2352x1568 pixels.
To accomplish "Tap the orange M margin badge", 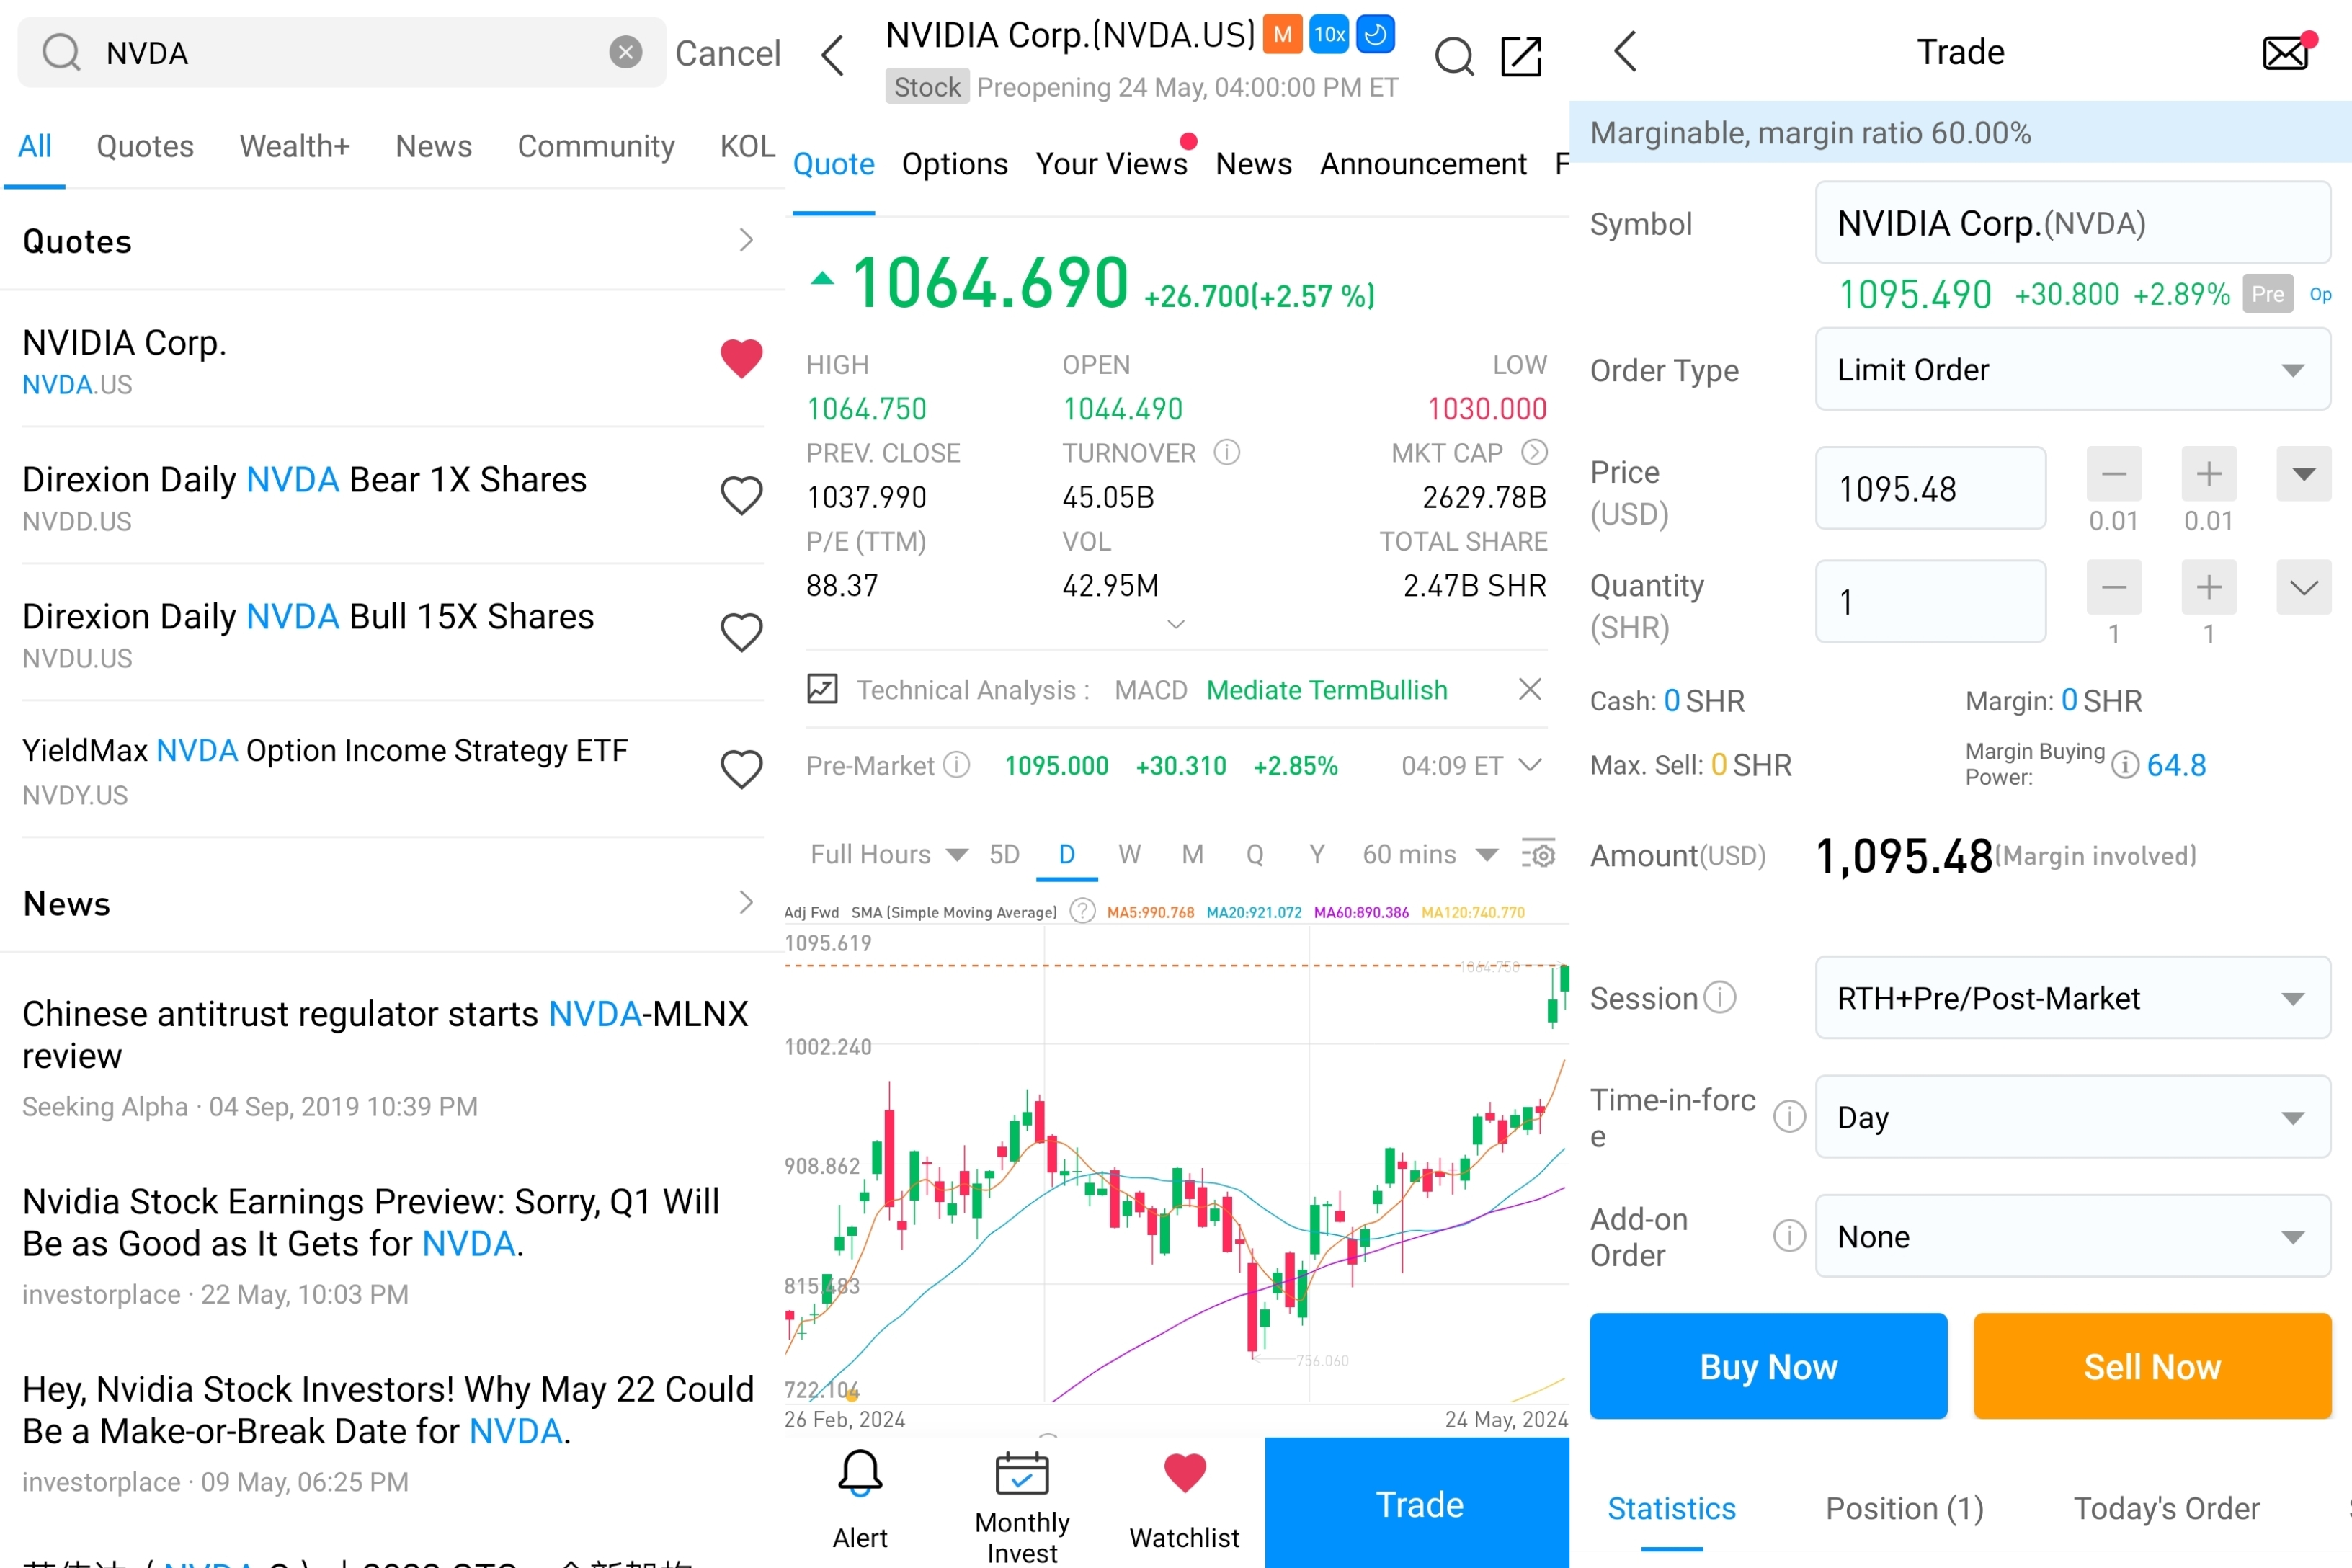I will click(x=1281, y=35).
